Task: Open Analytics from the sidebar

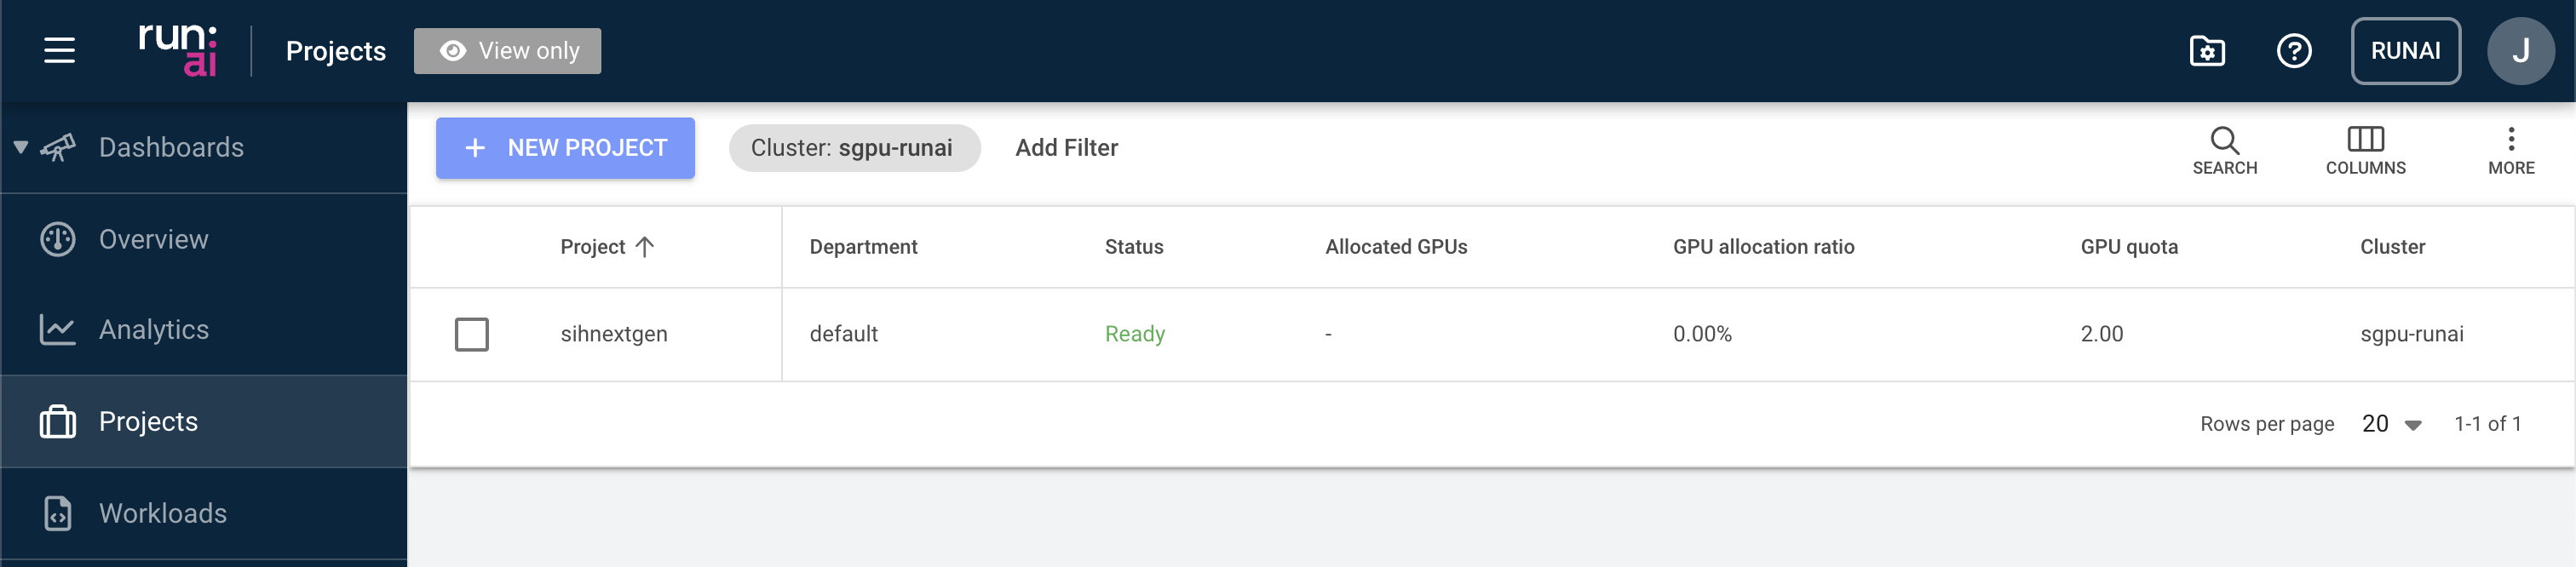Action: (x=153, y=330)
